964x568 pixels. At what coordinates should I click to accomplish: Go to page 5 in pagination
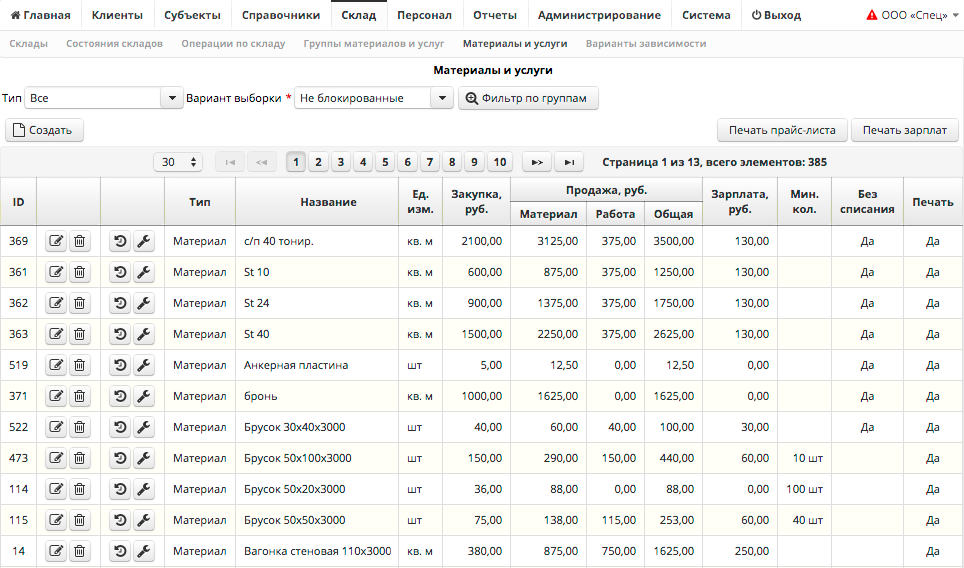point(385,162)
